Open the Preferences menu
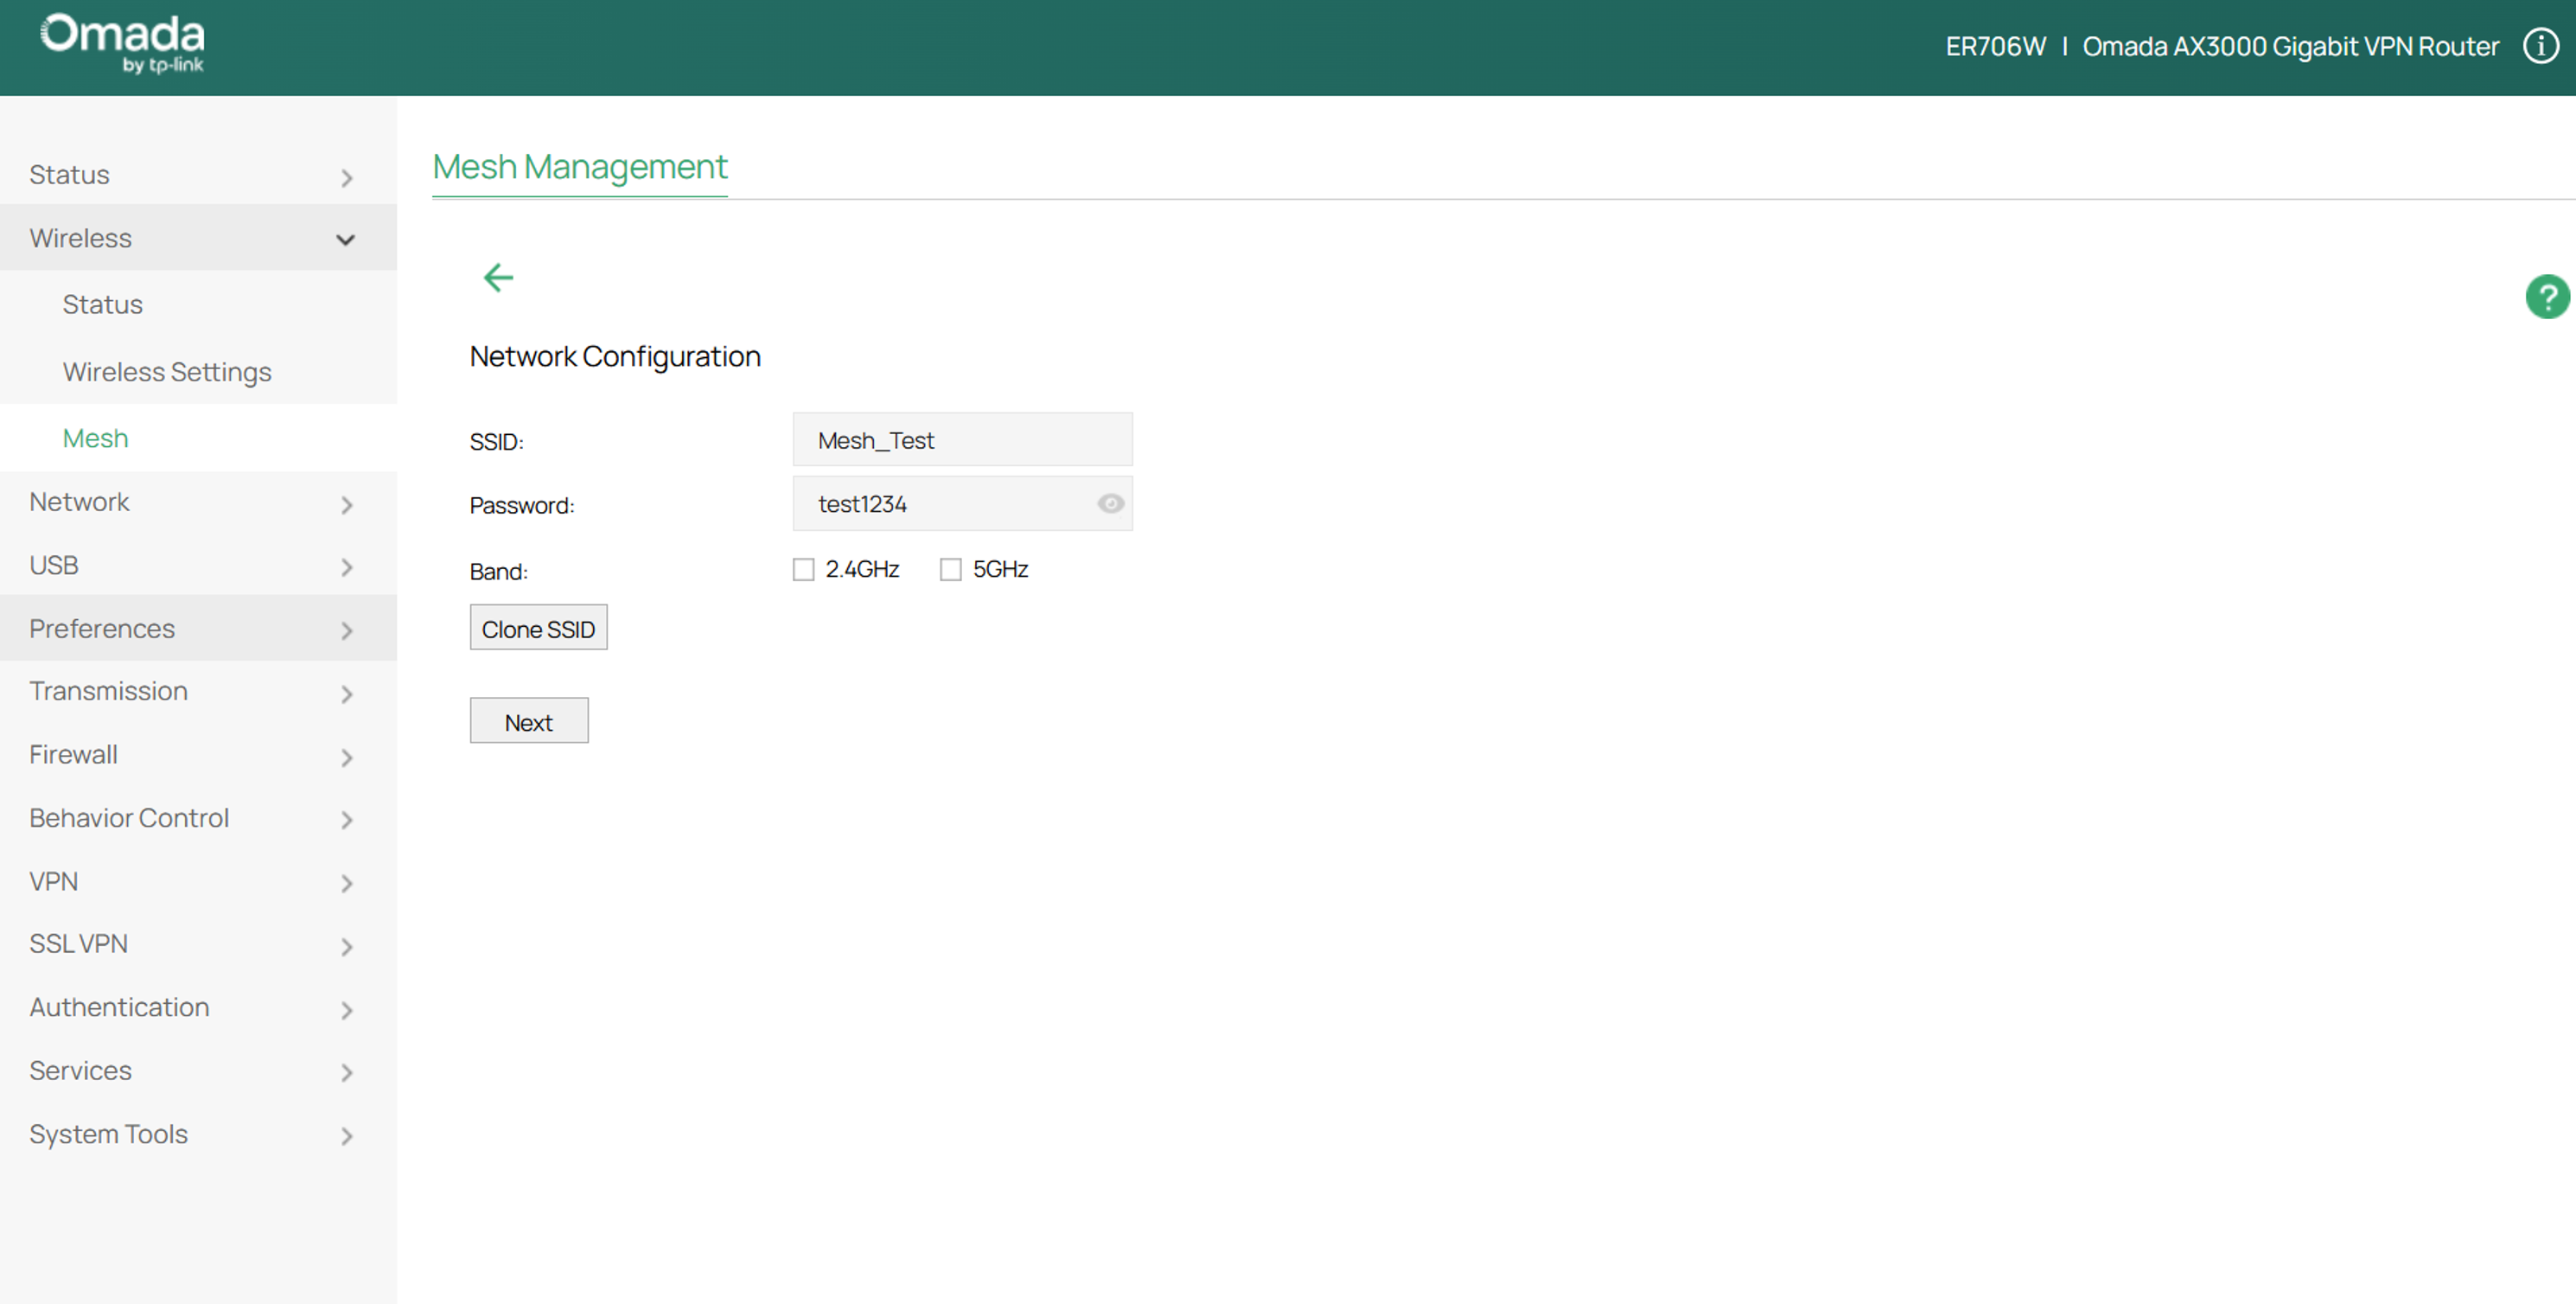This screenshot has height=1304, width=2576. 102,628
